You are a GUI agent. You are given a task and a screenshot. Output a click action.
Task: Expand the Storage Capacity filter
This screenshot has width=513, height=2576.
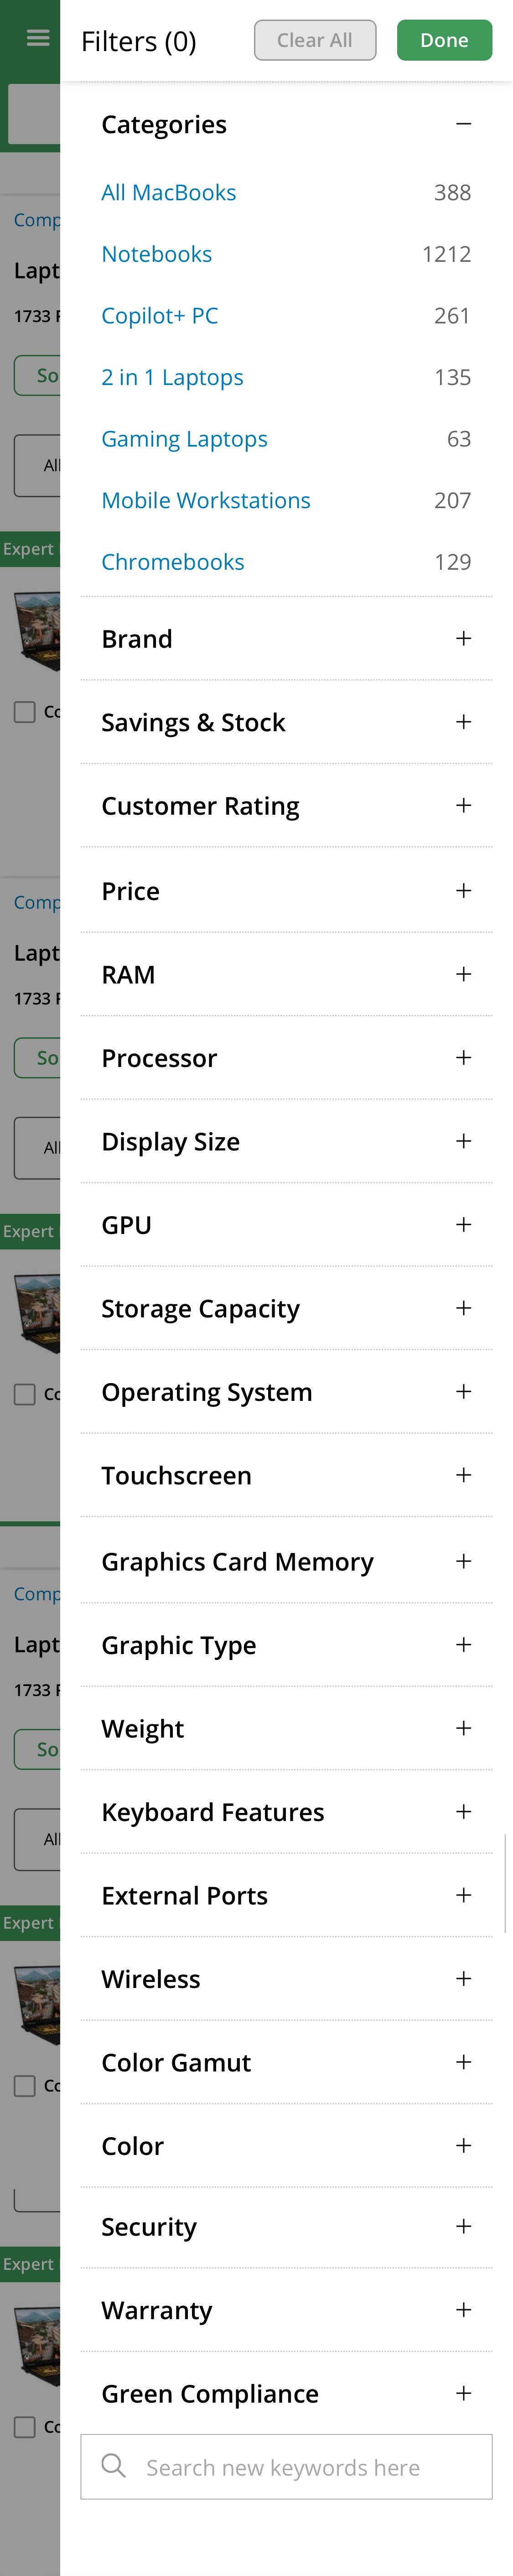(x=464, y=1307)
